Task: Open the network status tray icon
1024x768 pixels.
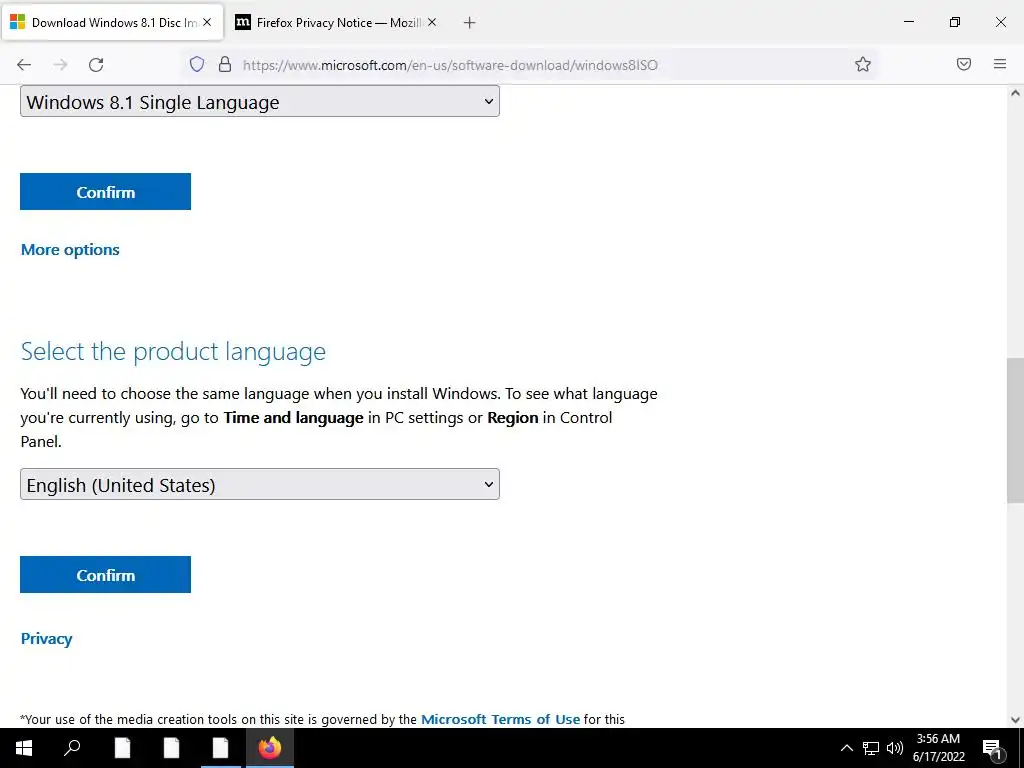Action: 871,748
